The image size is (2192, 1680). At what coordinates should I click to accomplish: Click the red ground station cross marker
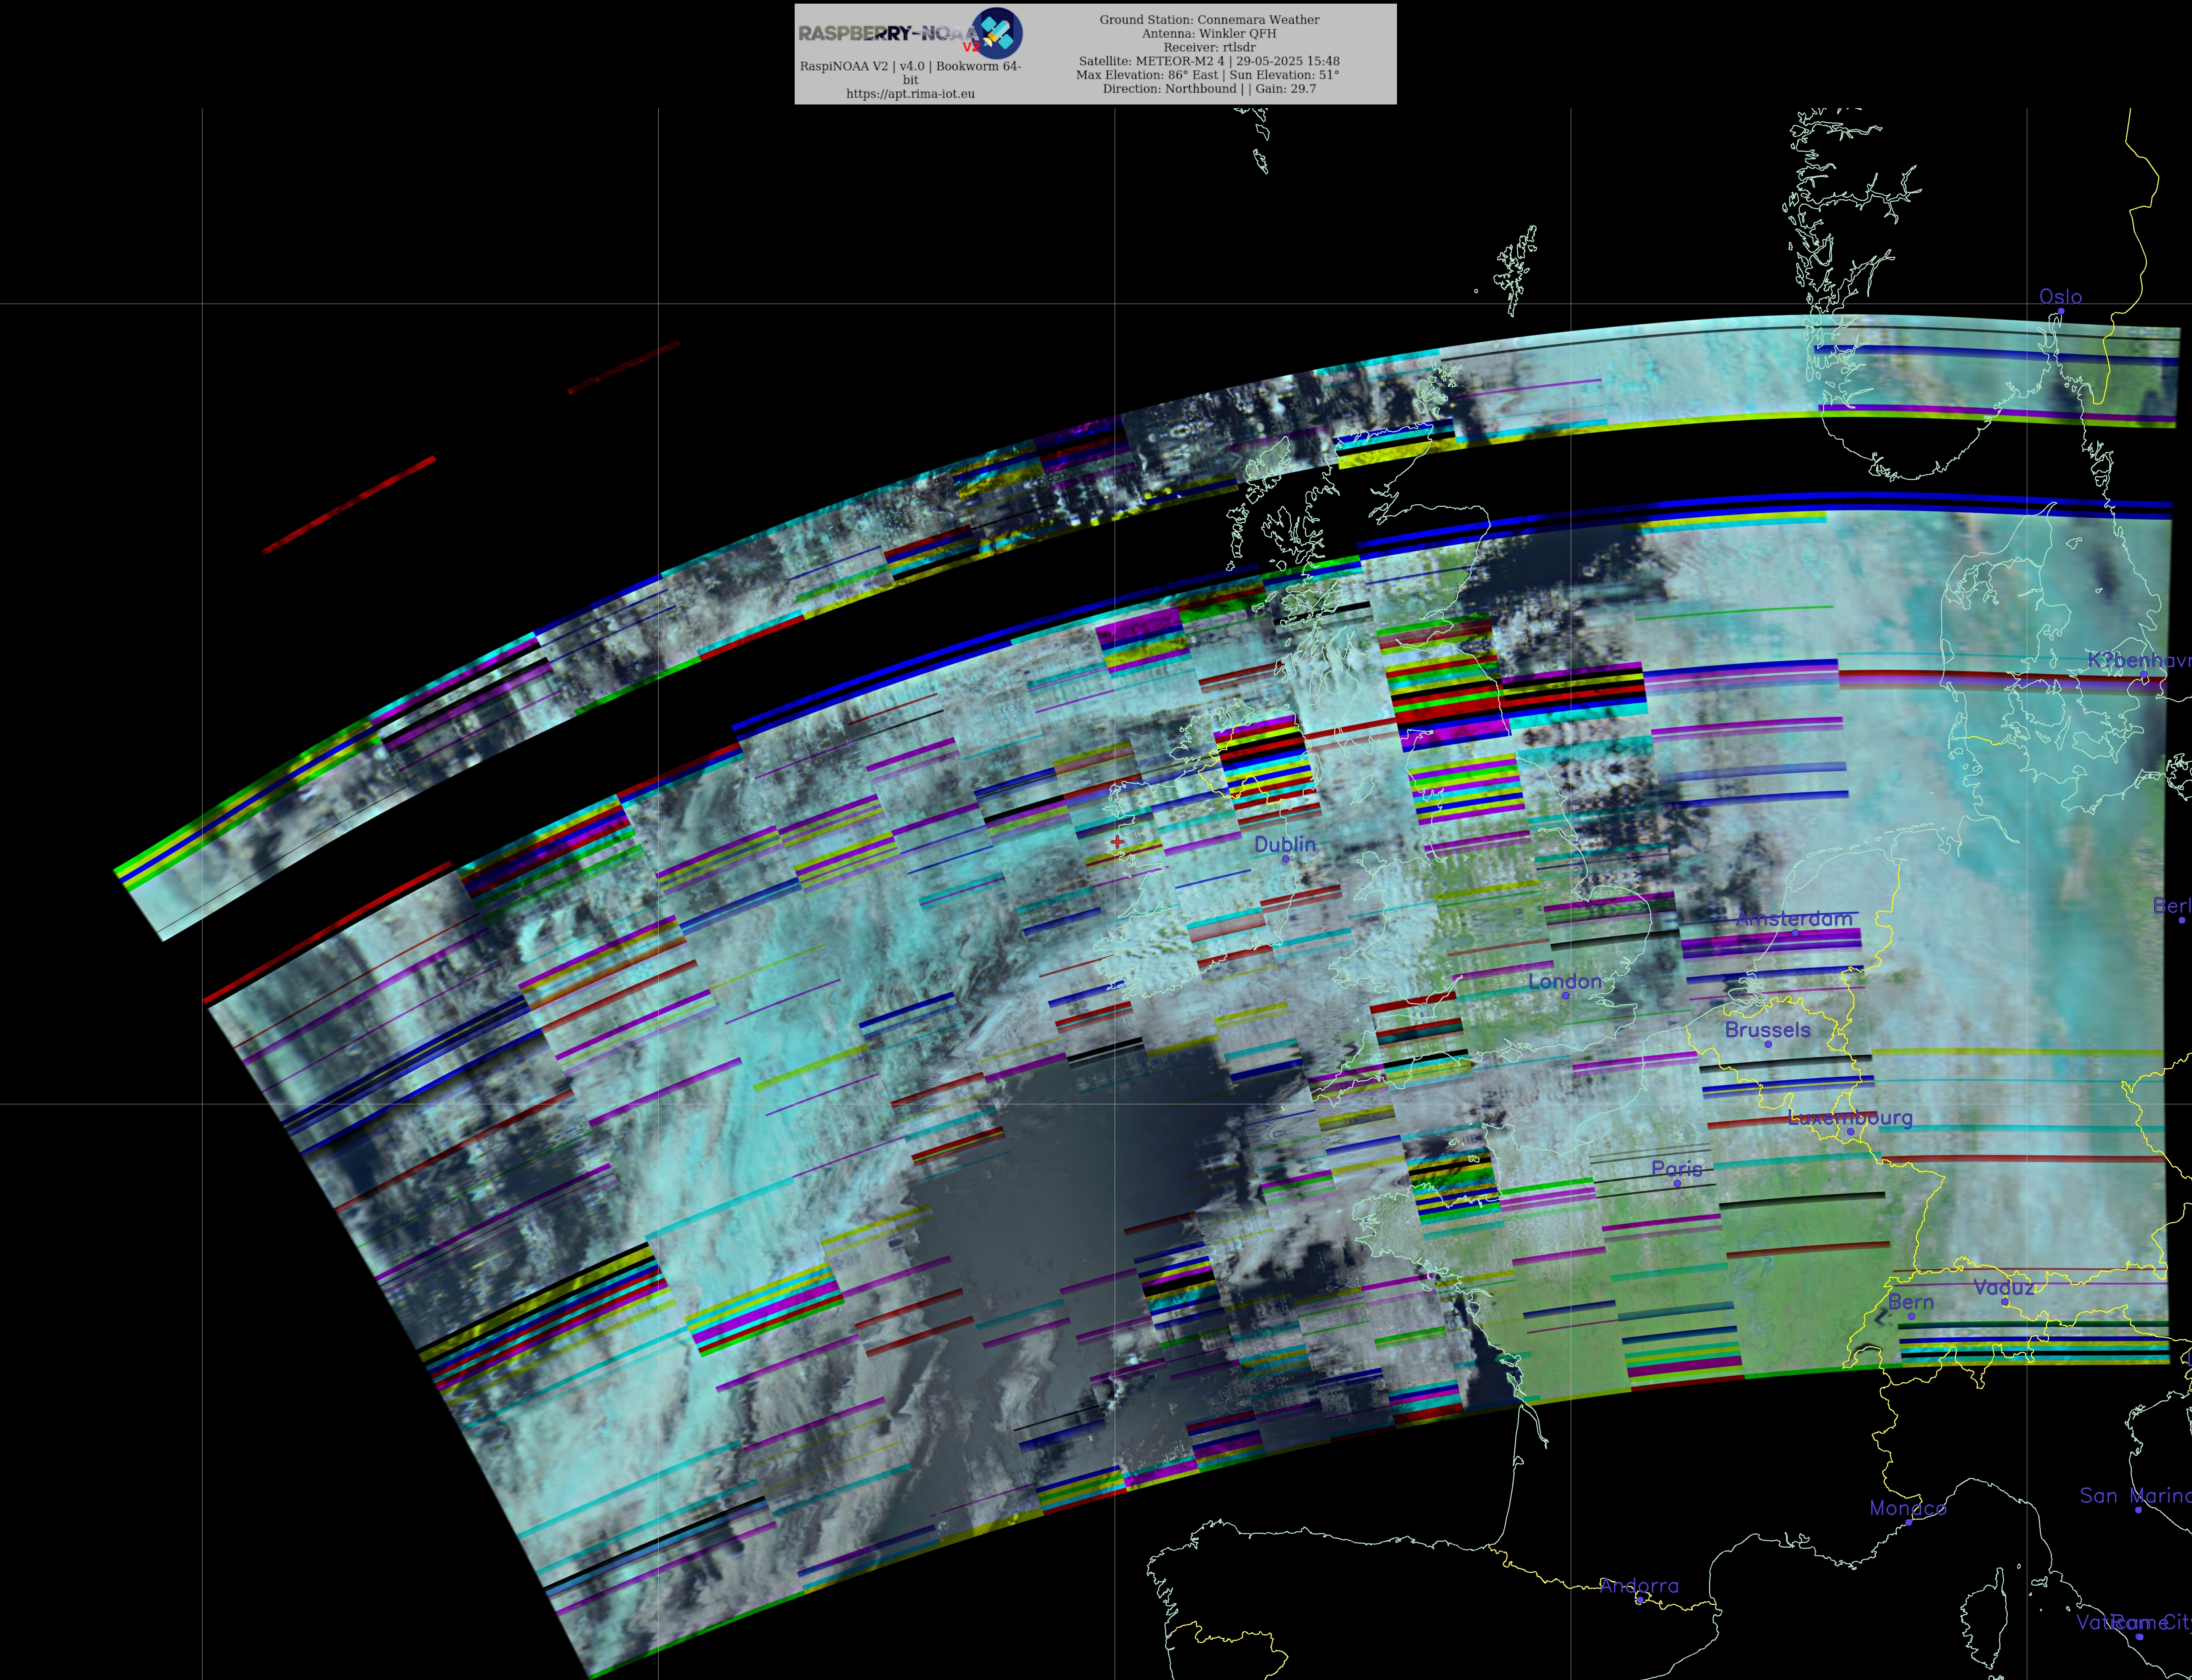tap(1117, 842)
